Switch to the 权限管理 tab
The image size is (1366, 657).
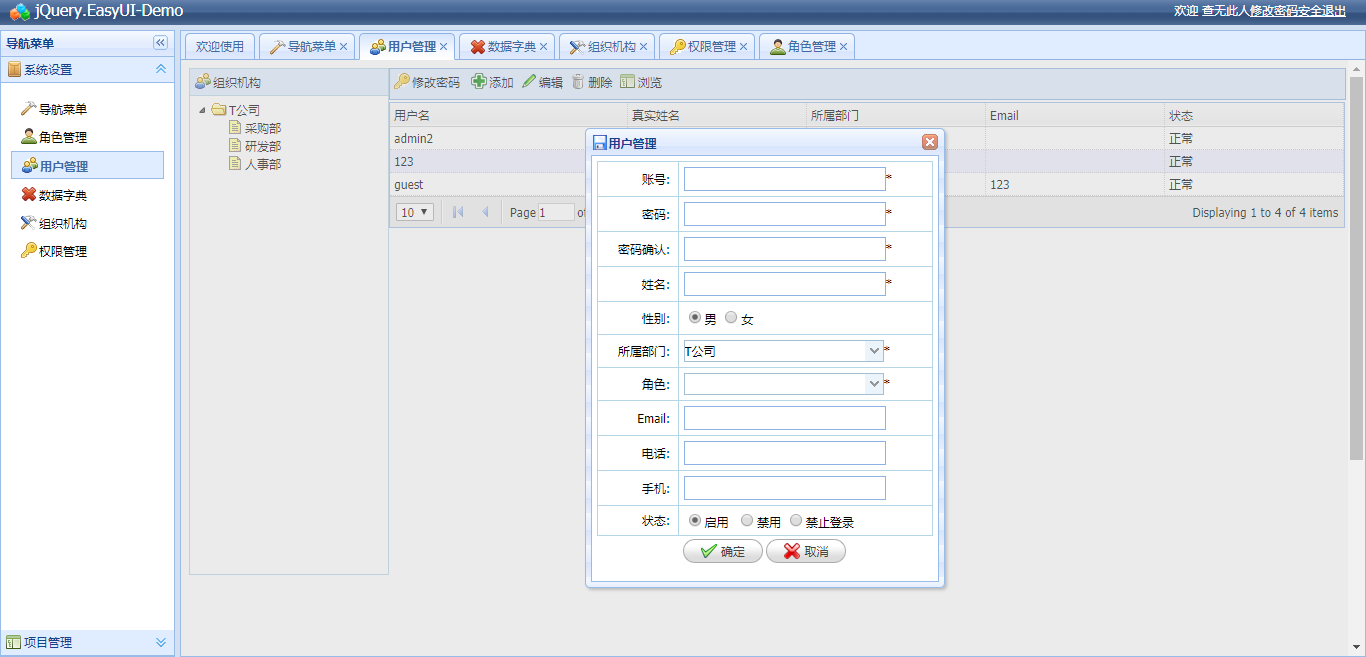coord(707,46)
